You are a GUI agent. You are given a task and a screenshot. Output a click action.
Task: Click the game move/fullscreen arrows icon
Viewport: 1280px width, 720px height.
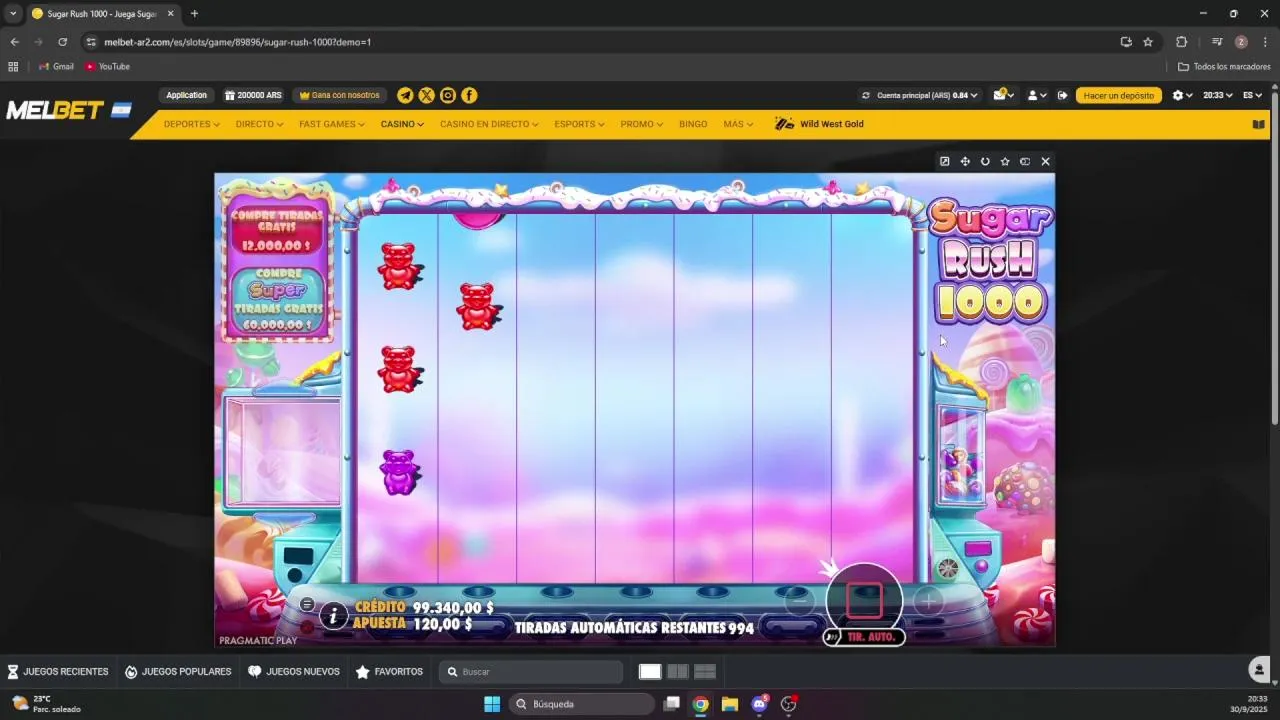coord(965,161)
